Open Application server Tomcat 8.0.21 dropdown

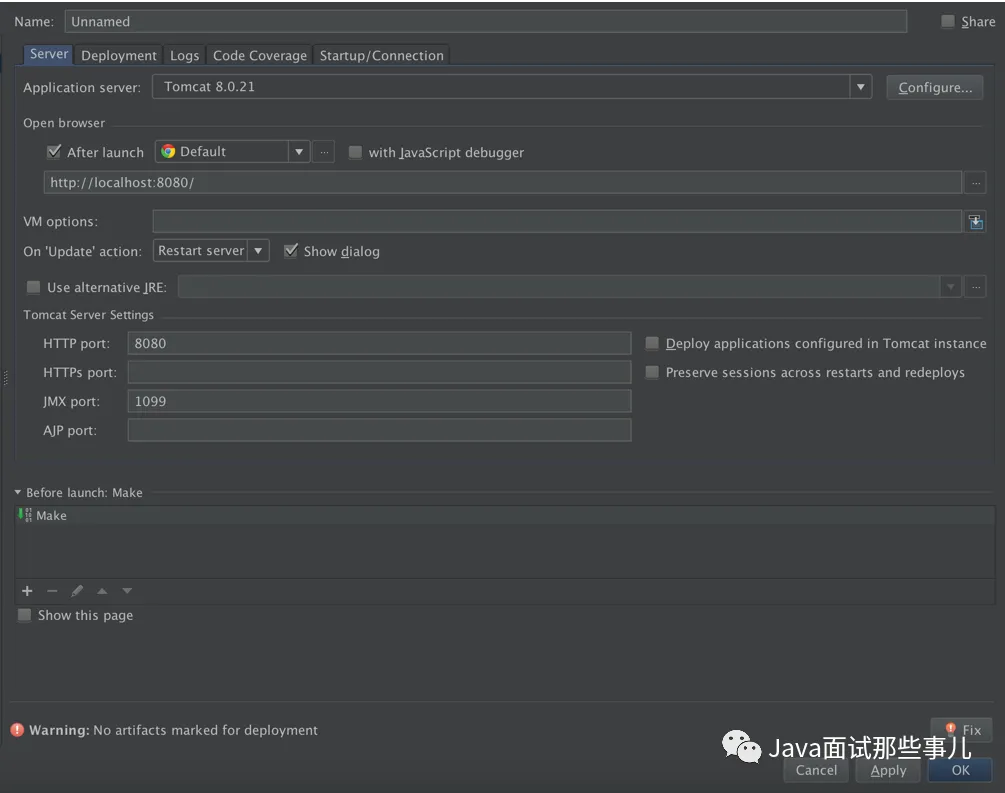tap(861, 87)
